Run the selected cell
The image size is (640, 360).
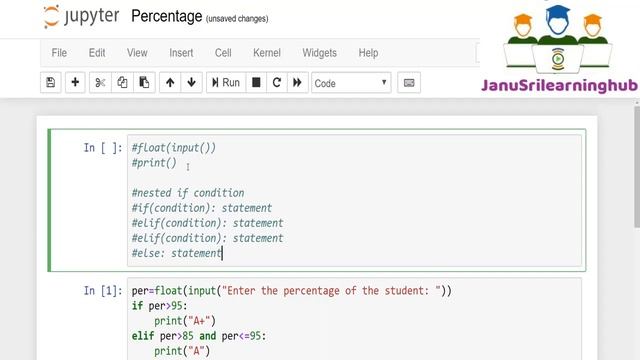[x=226, y=82]
